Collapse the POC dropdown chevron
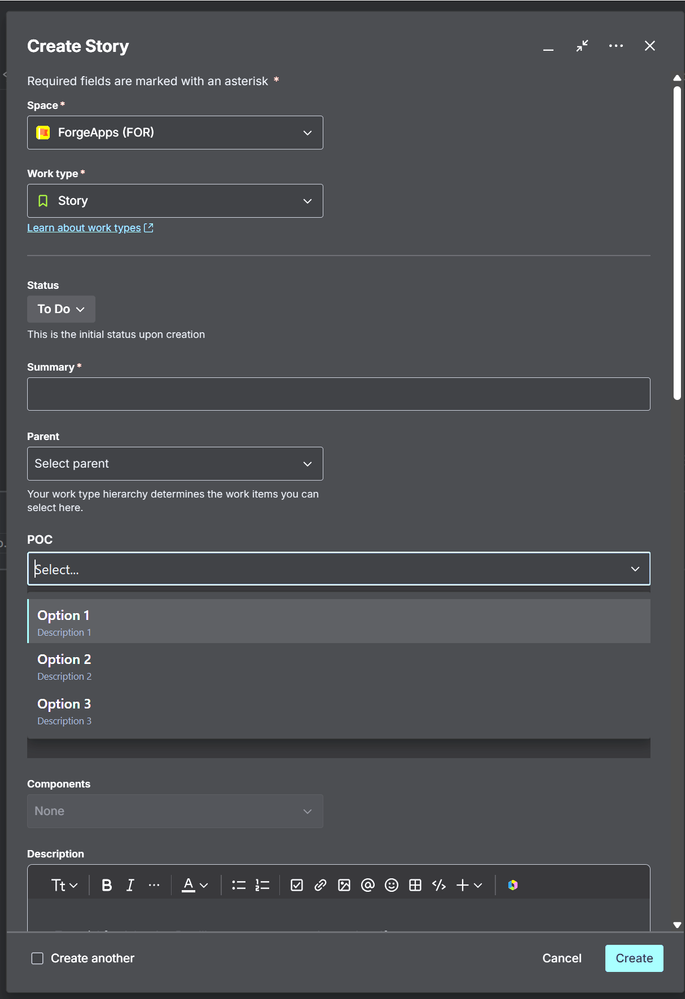The height and width of the screenshot is (999, 685). [635, 569]
